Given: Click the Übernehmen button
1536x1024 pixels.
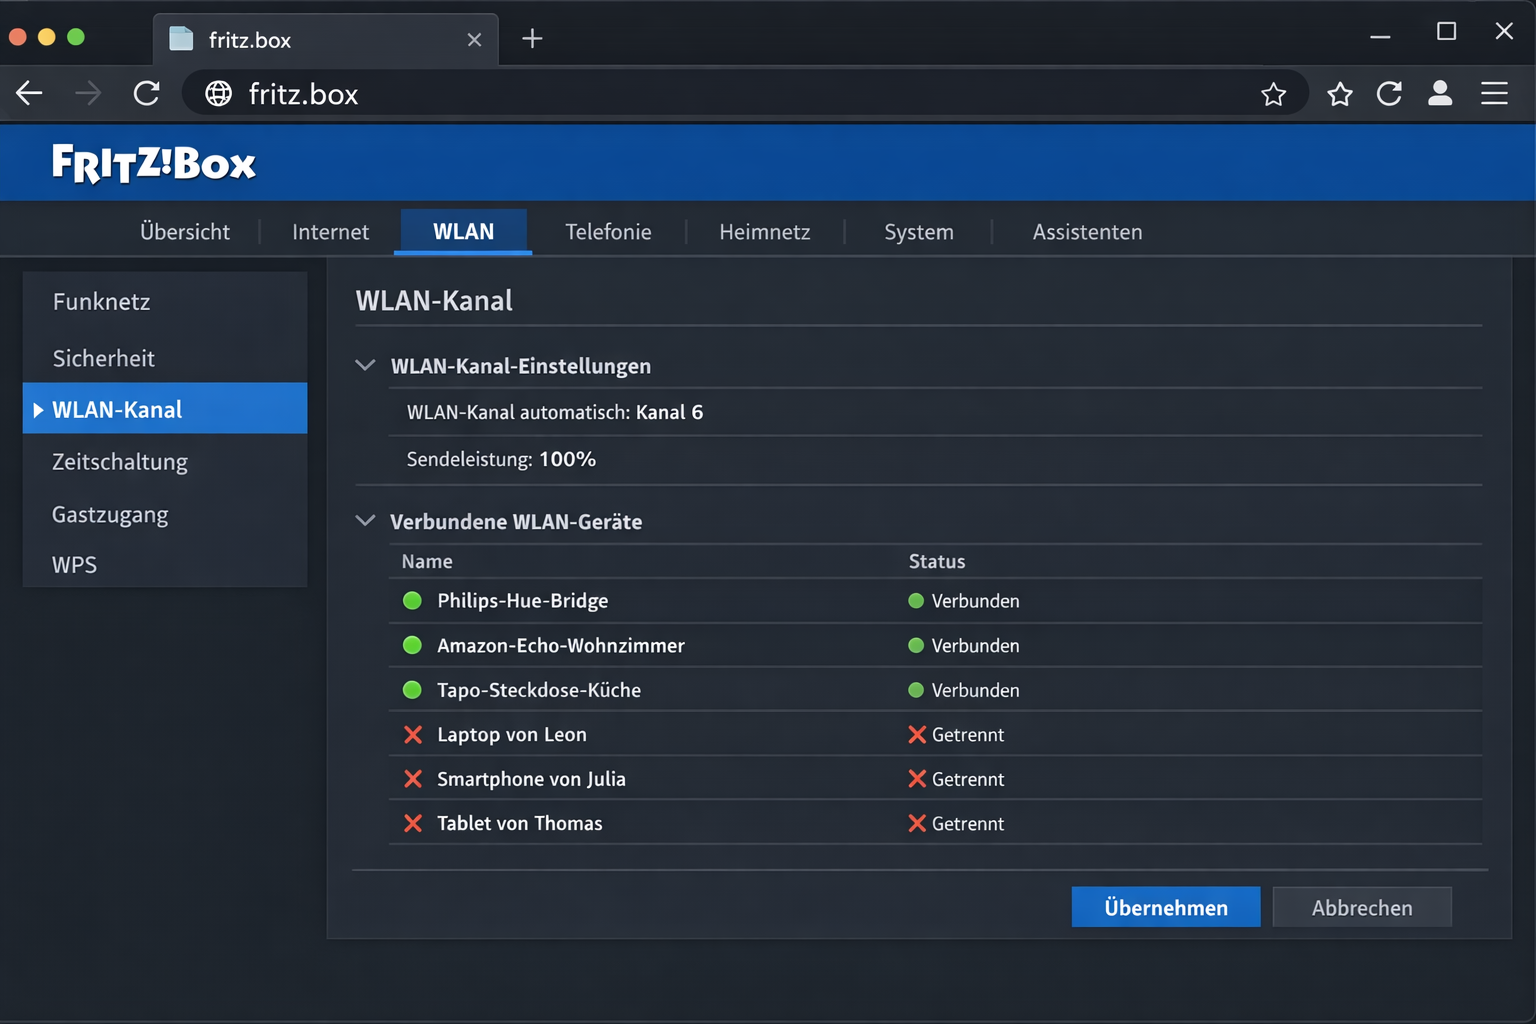Looking at the screenshot, I should (1166, 907).
